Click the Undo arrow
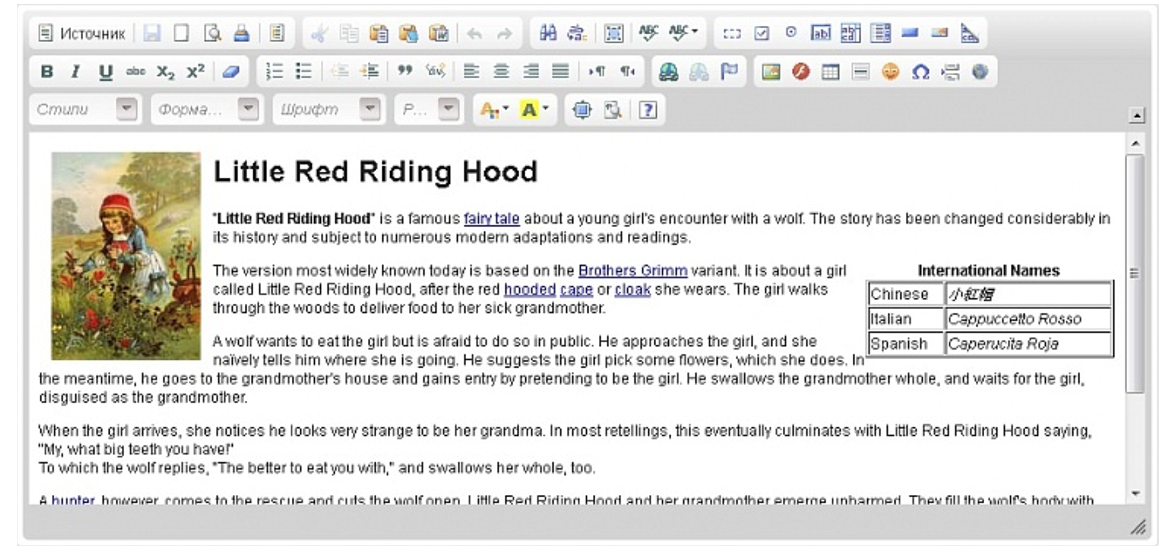The width and height of the screenshot is (1168, 558). [x=474, y=34]
